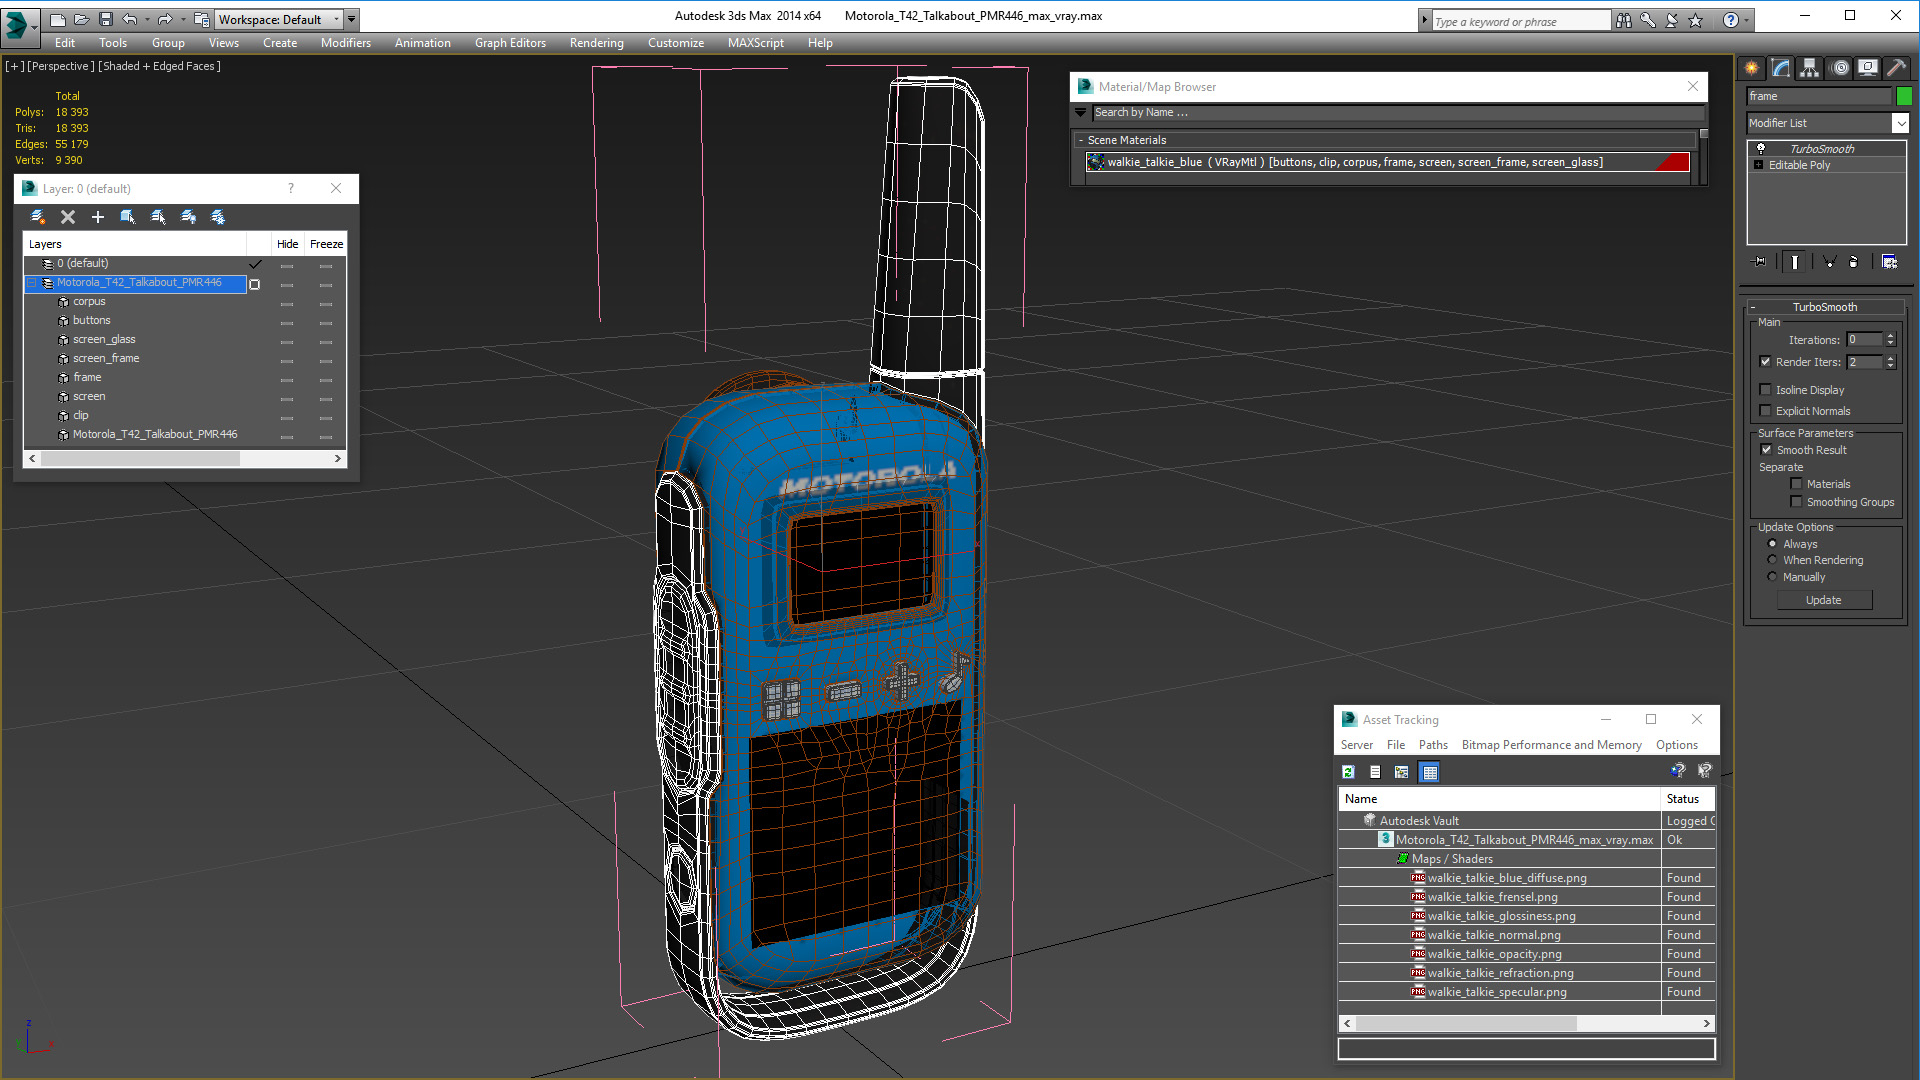Click the Status column header in Asset Tracking

coord(1687,799)
